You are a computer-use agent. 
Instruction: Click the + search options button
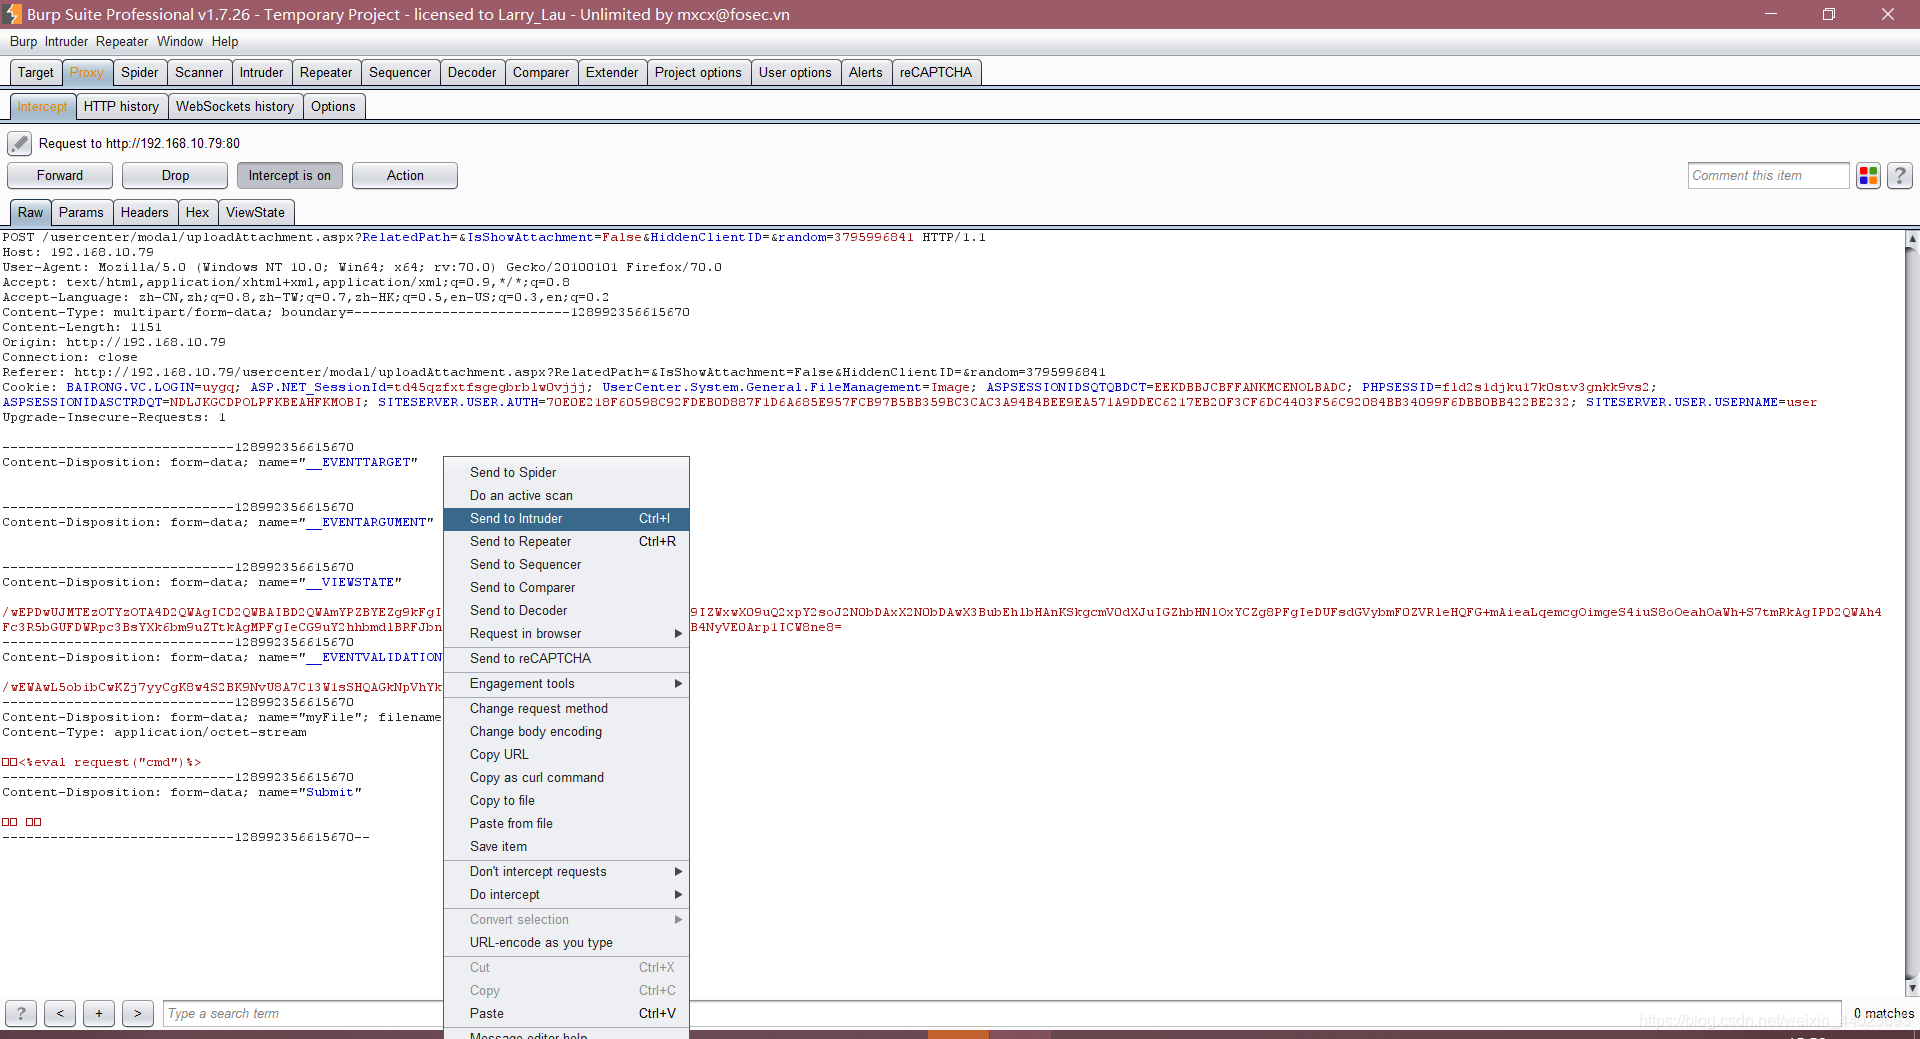(99, 1013)
